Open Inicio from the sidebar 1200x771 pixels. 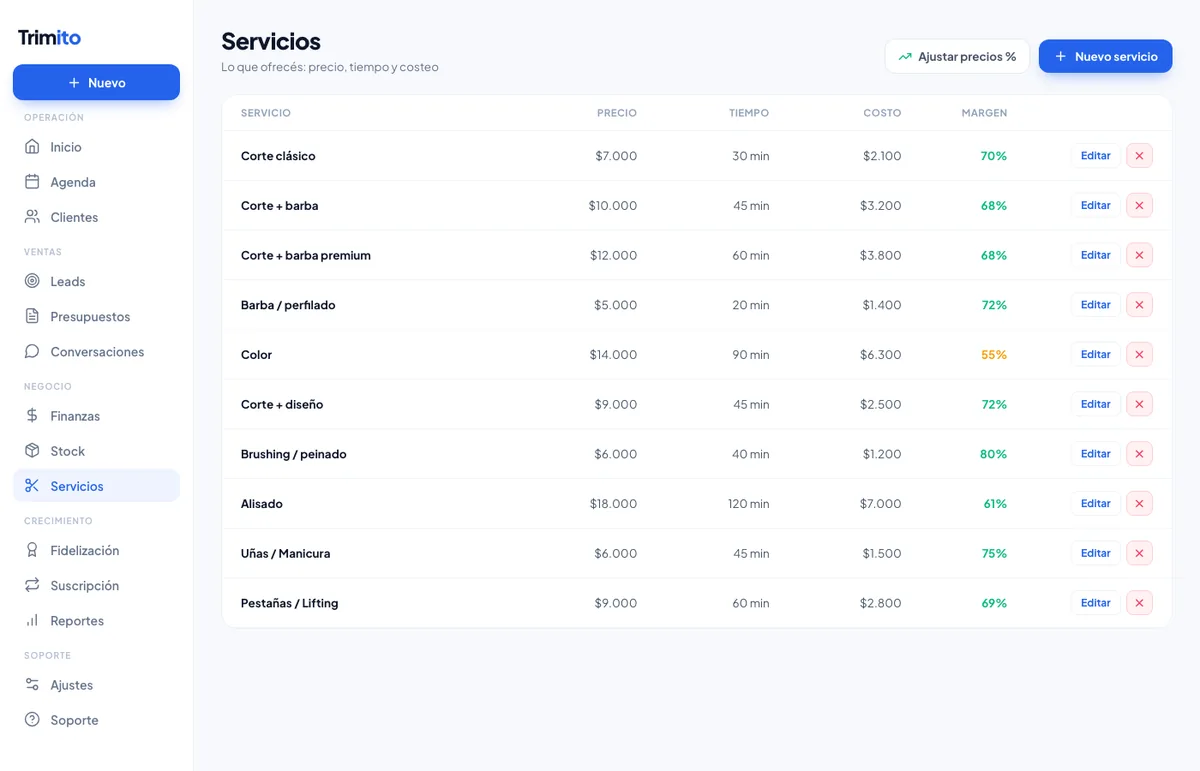tap(96, 147)
